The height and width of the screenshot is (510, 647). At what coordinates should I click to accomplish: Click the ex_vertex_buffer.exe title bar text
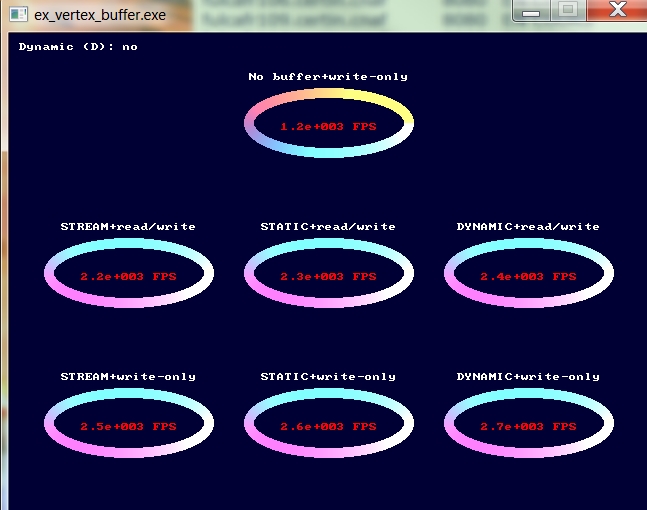(100, 16)
